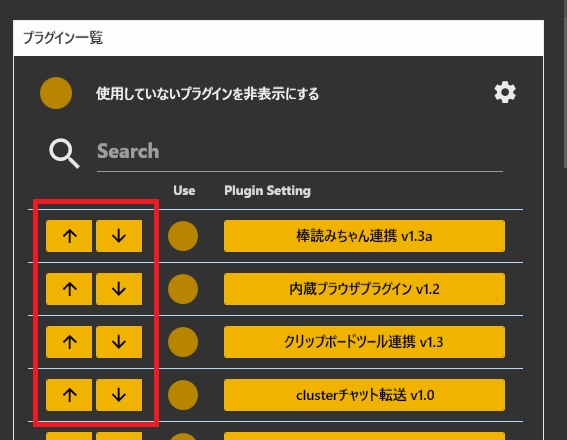
Task: Toggle Use for クリップボードツール連携 v1.3
Action: pos(183,342)
